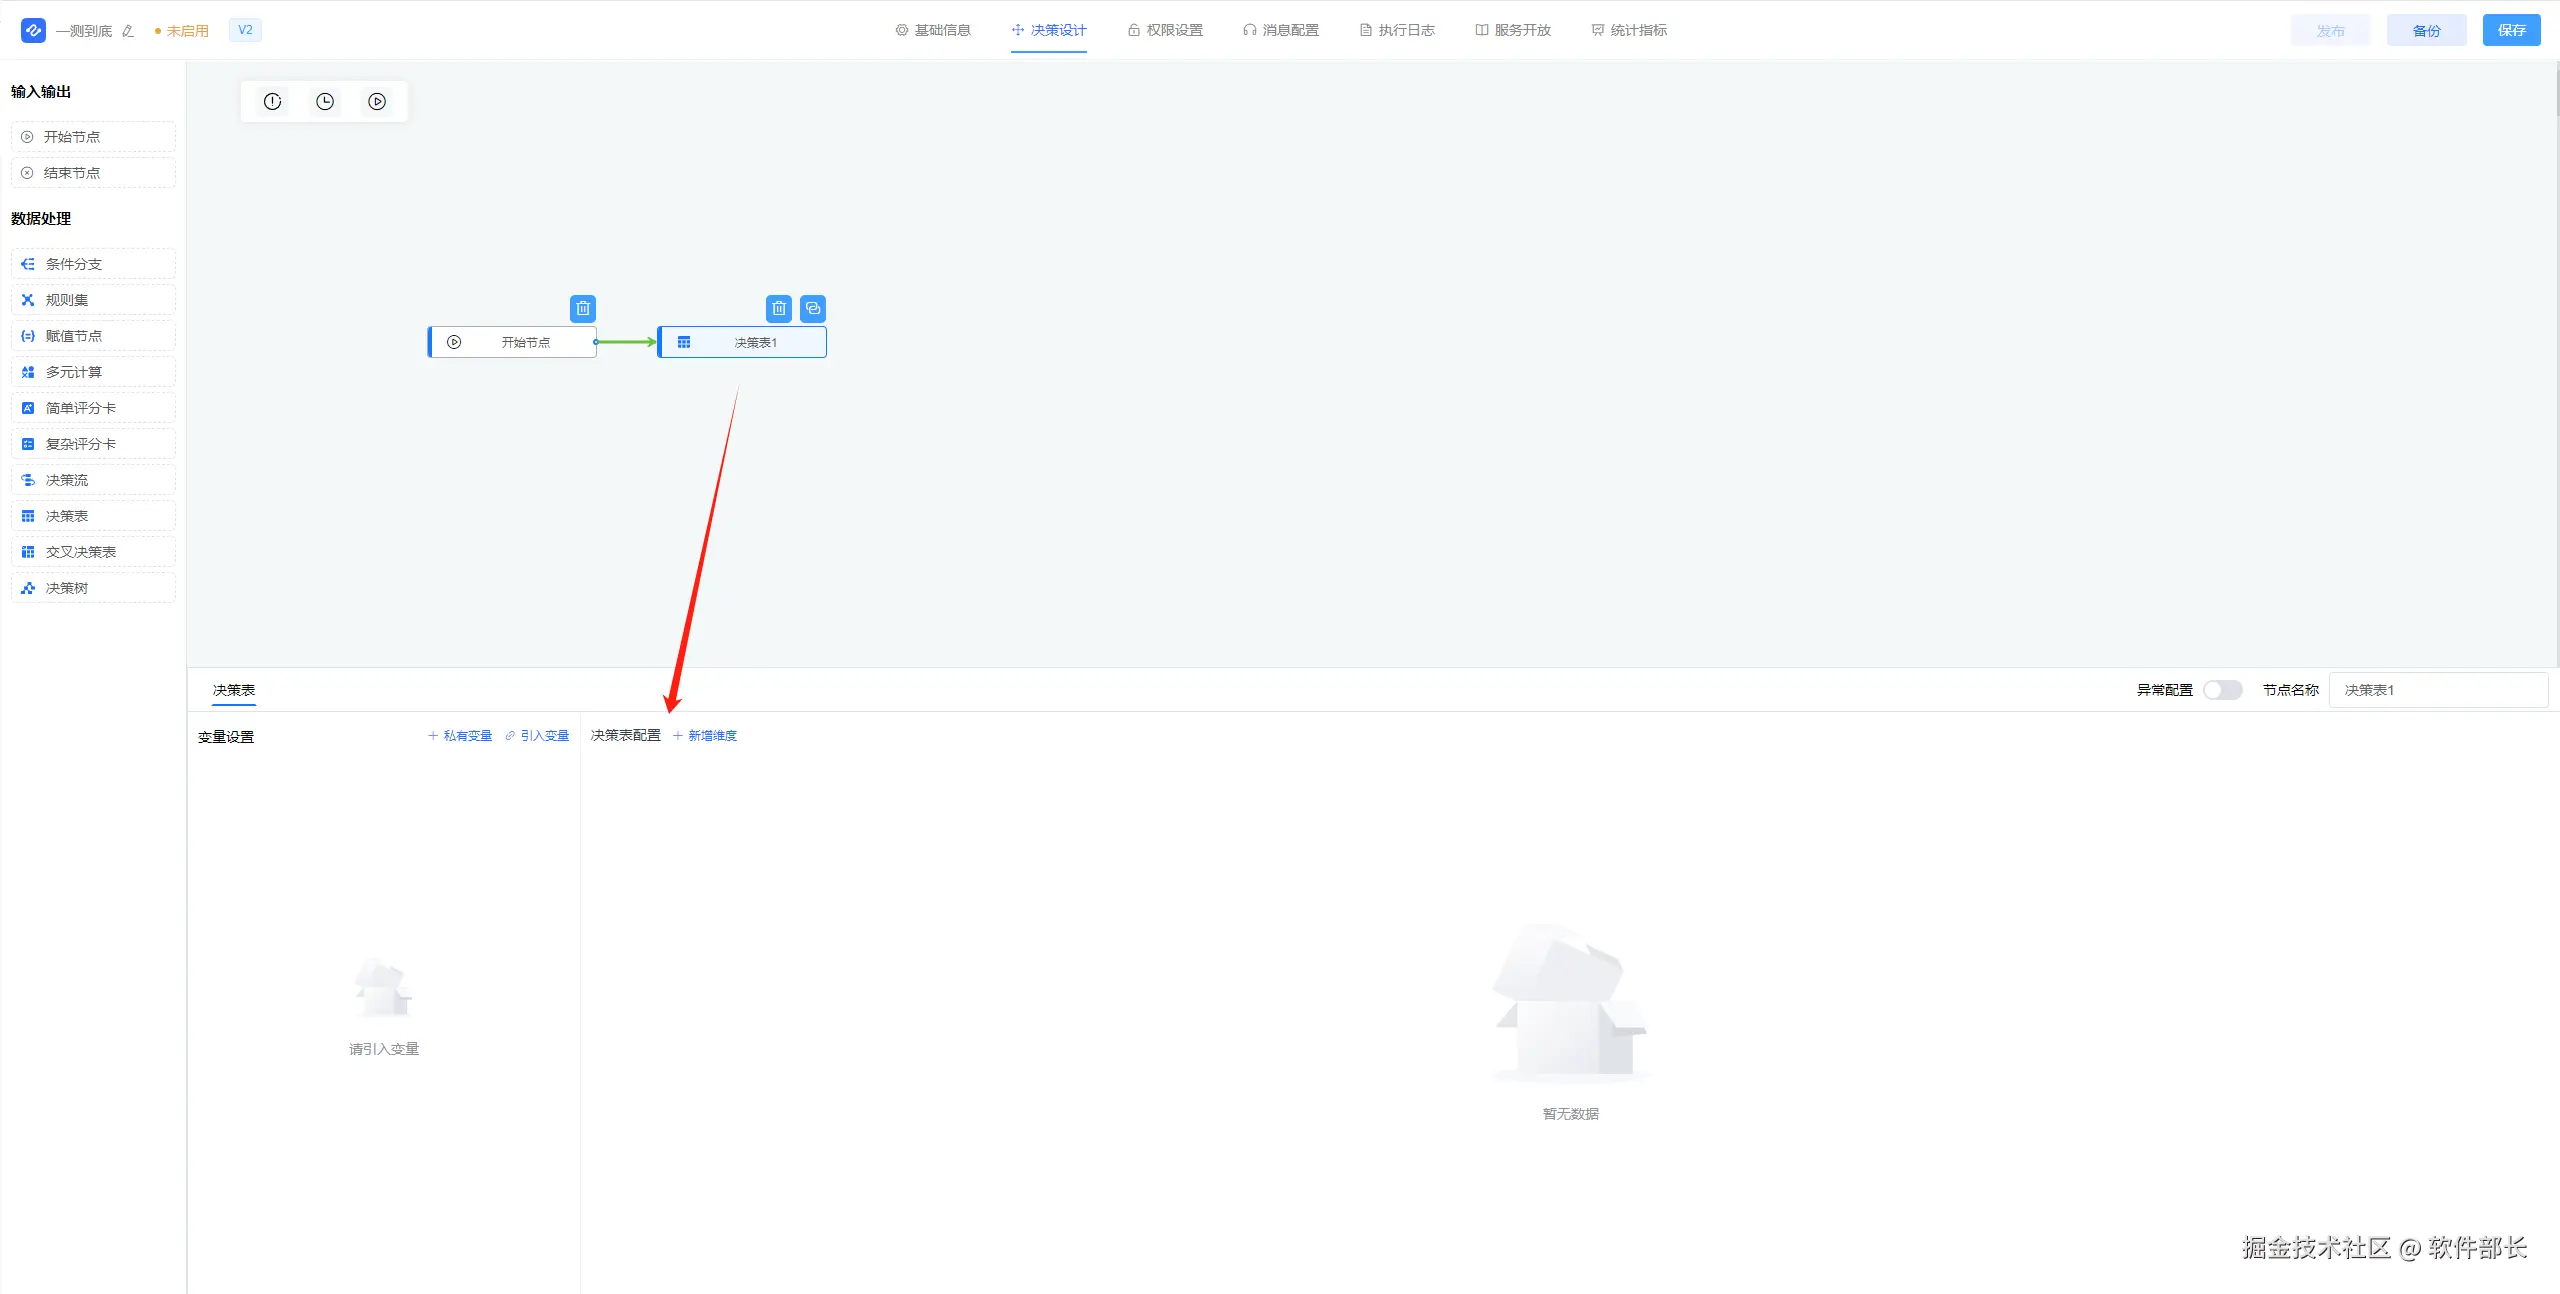Select the 决策表1 node on canvas
2560x1294 pixels.
[742, 343]
